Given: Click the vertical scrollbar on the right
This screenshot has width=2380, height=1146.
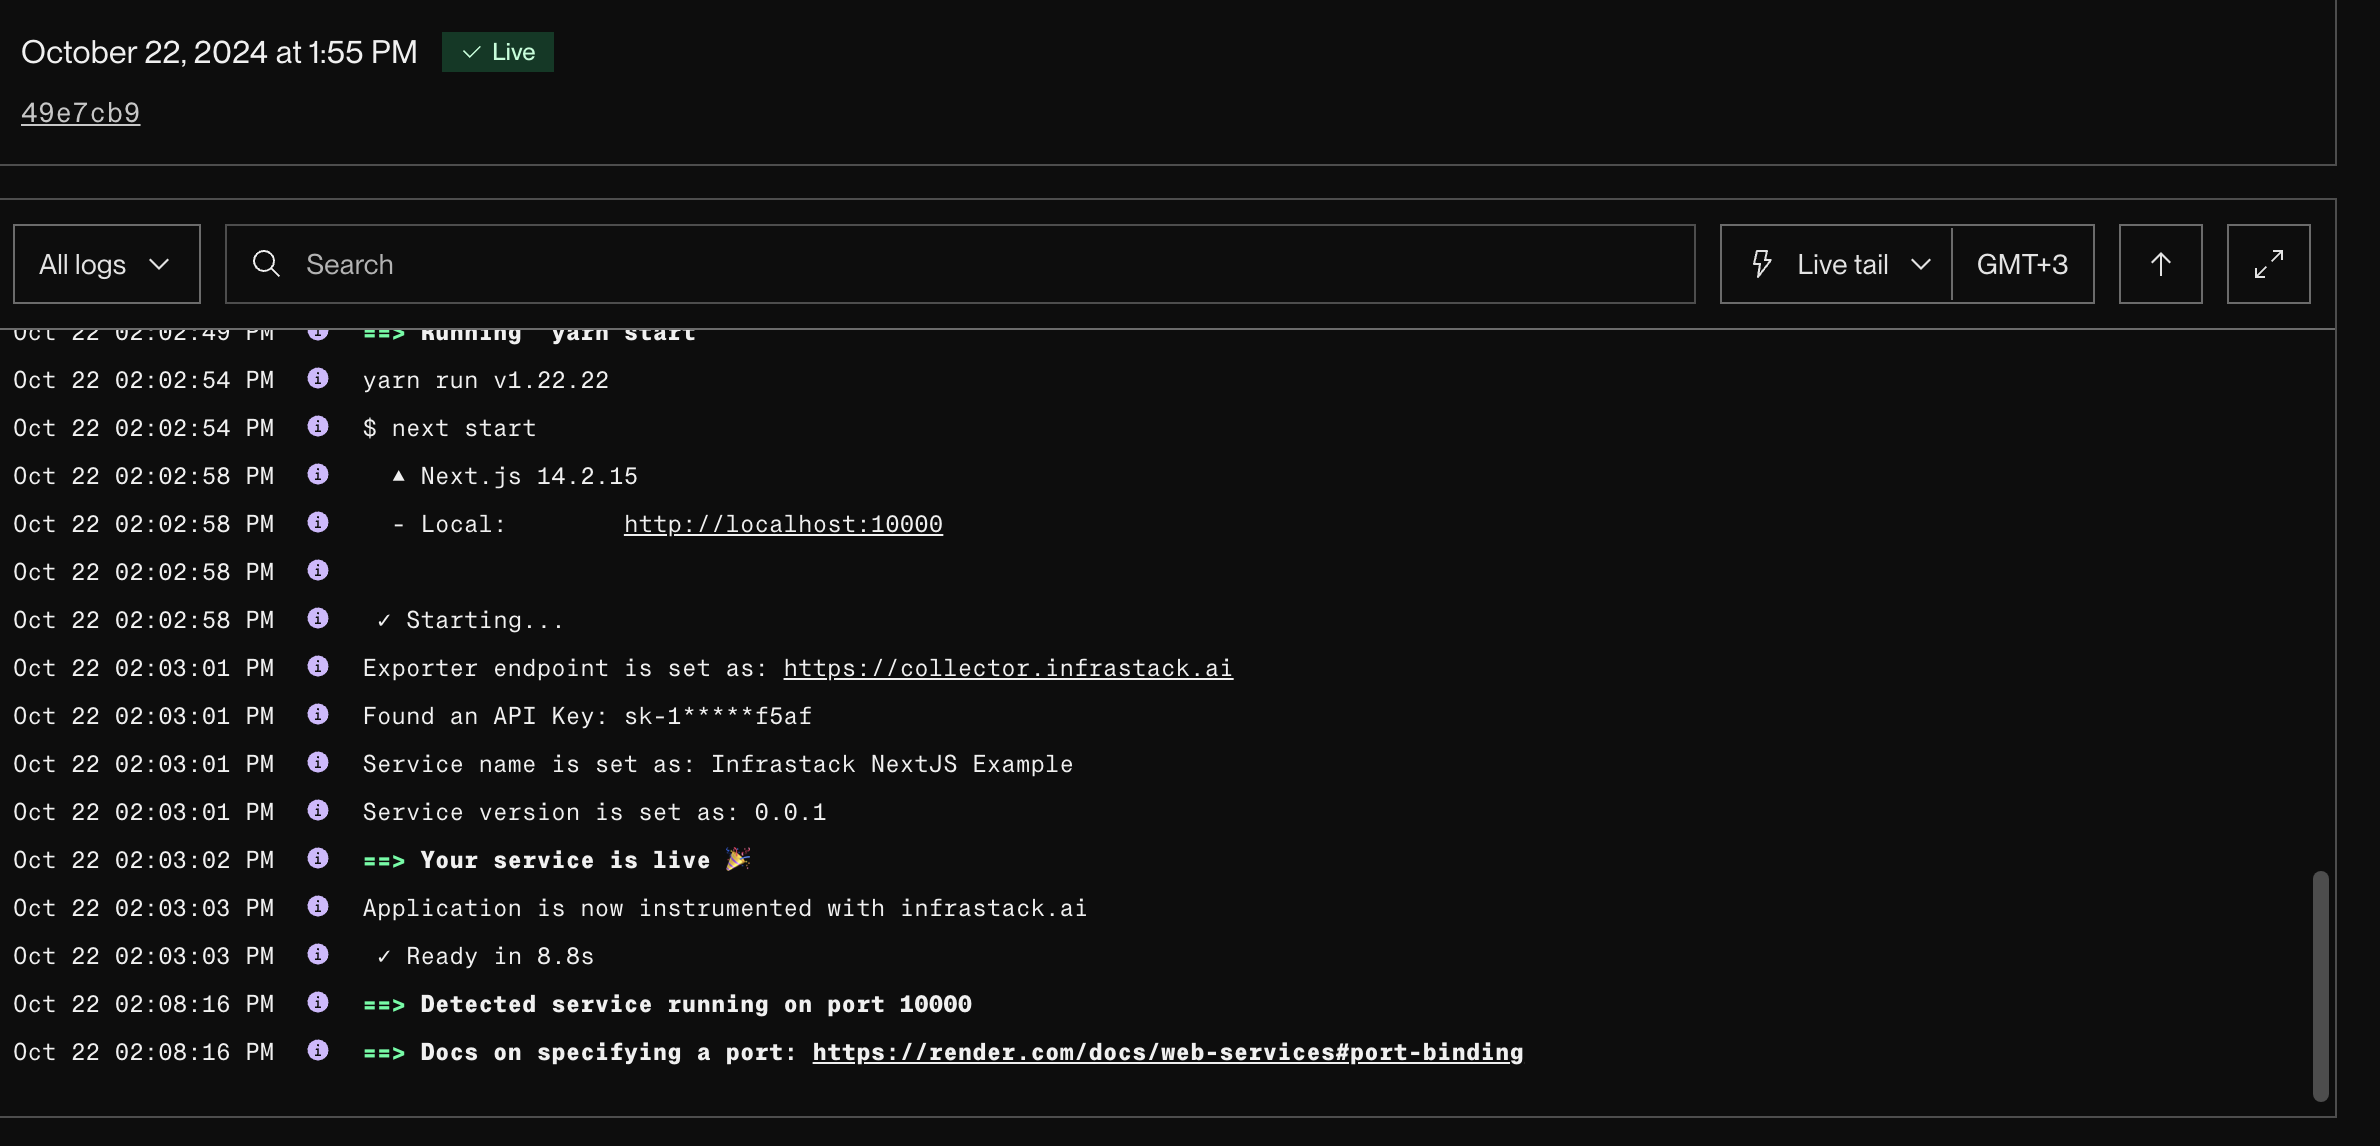Looking at the screenshot, I should (x=2322, y=985).
